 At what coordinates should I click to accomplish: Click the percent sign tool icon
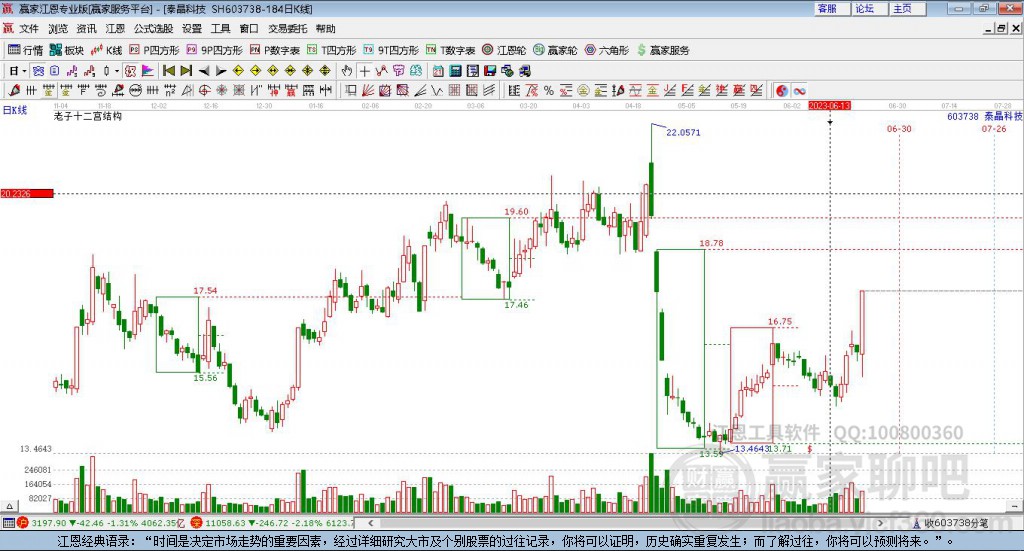549,91
